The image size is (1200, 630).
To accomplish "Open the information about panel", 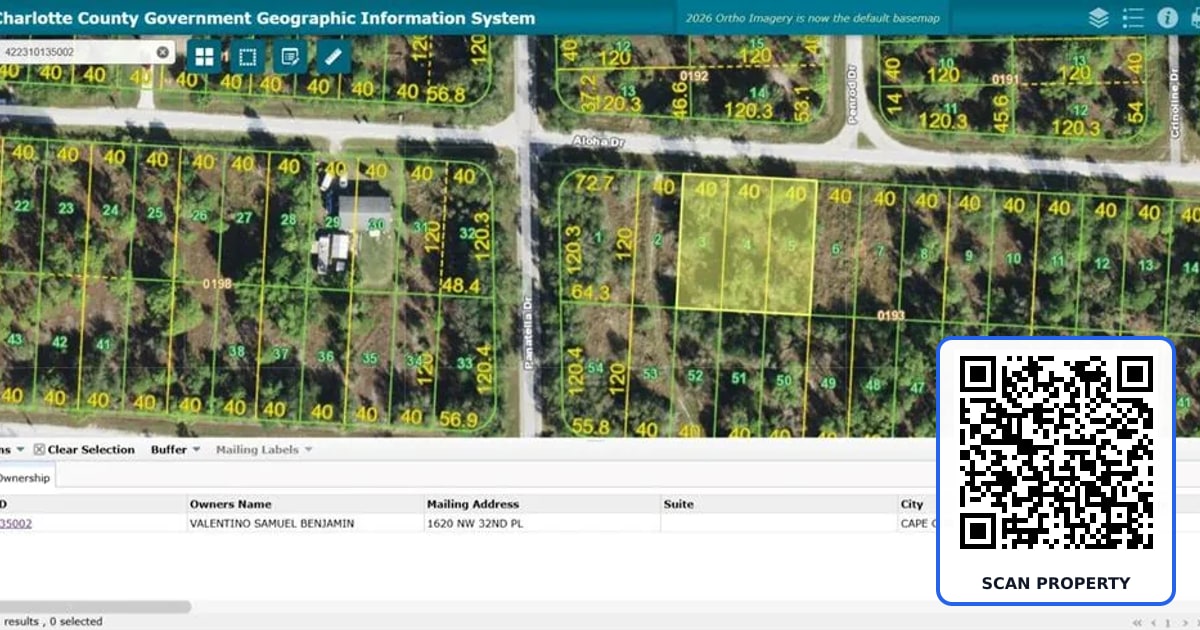I will point(1166,17).
